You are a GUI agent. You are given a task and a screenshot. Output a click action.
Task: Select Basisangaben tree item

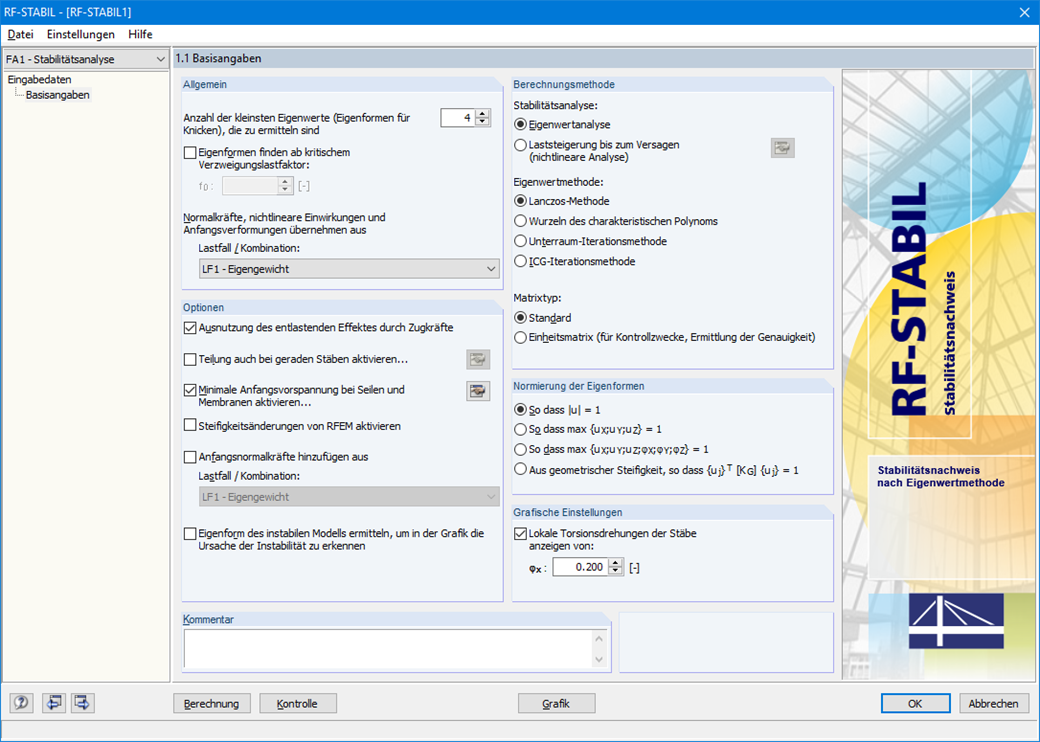coord(58,95)
